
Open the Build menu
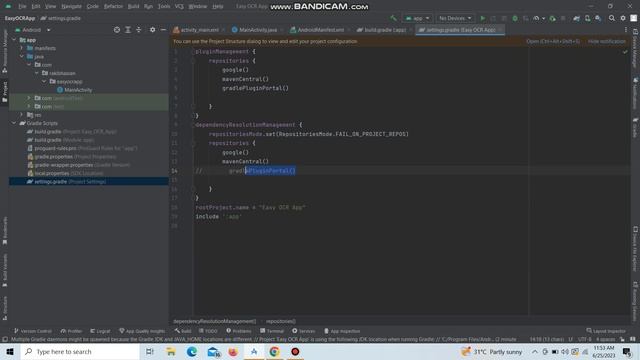click(x=133, y=7)
